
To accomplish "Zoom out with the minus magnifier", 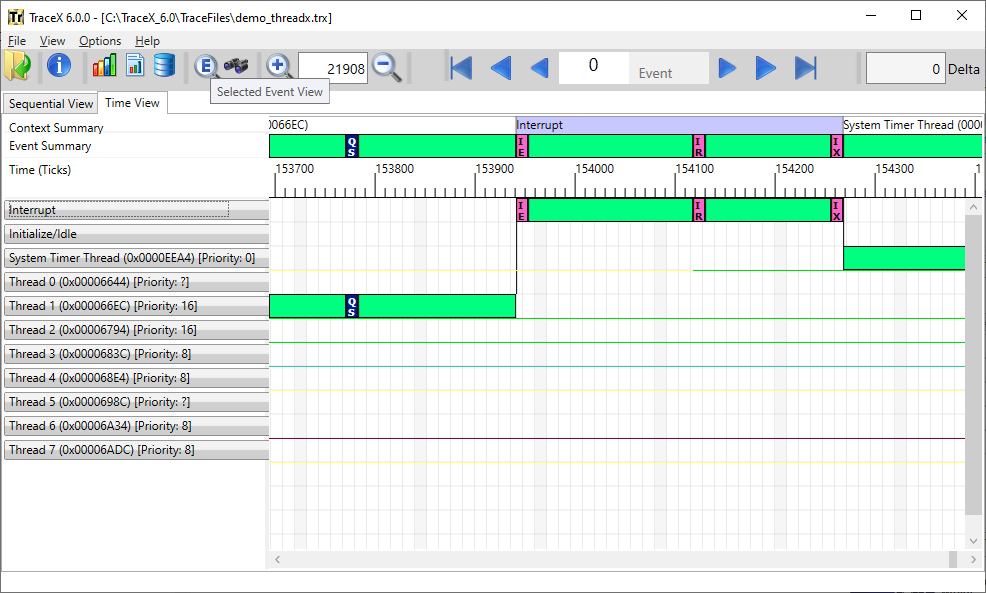I will (x=386, y=67).
